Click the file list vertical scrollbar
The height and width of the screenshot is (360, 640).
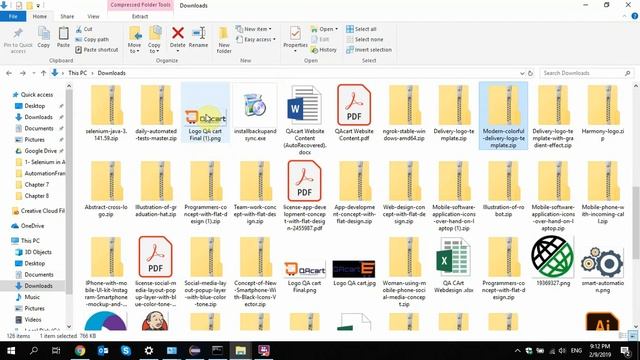[636, 222]
